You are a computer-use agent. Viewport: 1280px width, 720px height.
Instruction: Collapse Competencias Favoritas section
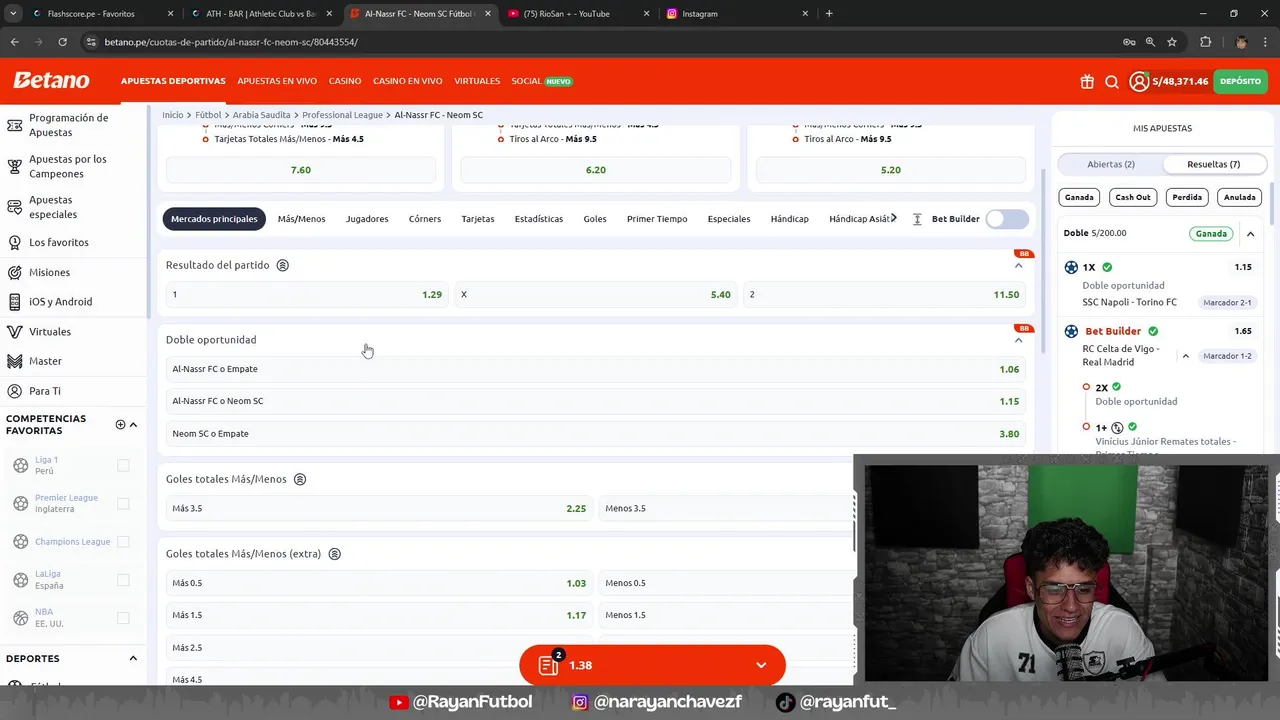tap(133, 425)
